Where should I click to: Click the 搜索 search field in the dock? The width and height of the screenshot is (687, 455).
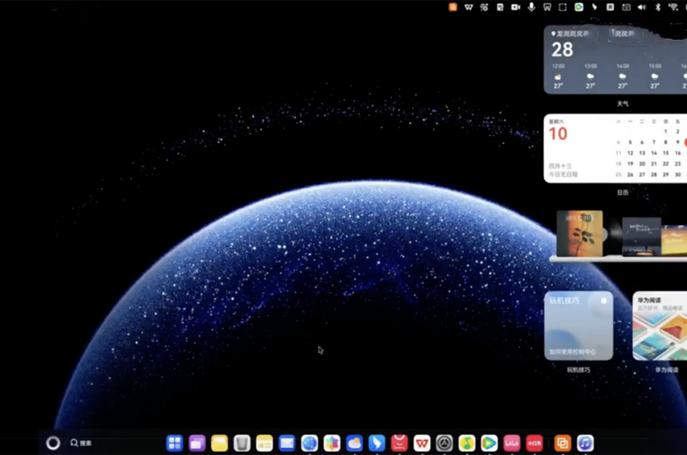click(x=81, y=443)
